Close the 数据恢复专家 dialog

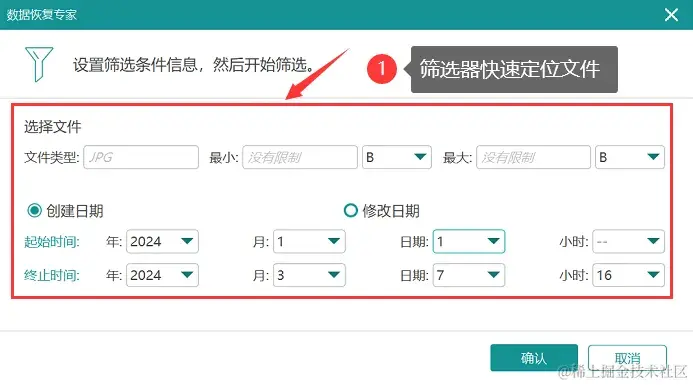click(671, 15)
